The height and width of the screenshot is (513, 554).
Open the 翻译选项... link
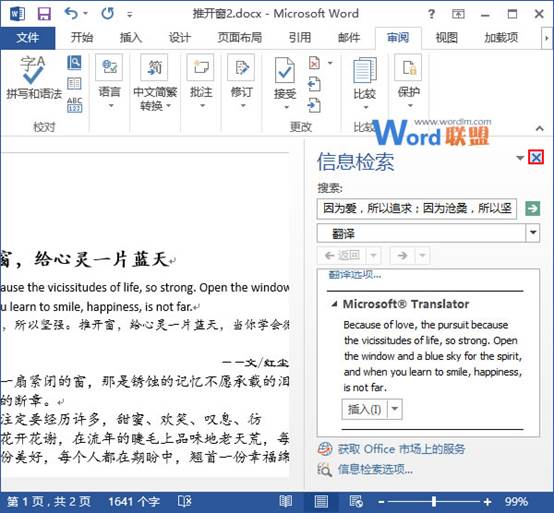coord(355,275)
